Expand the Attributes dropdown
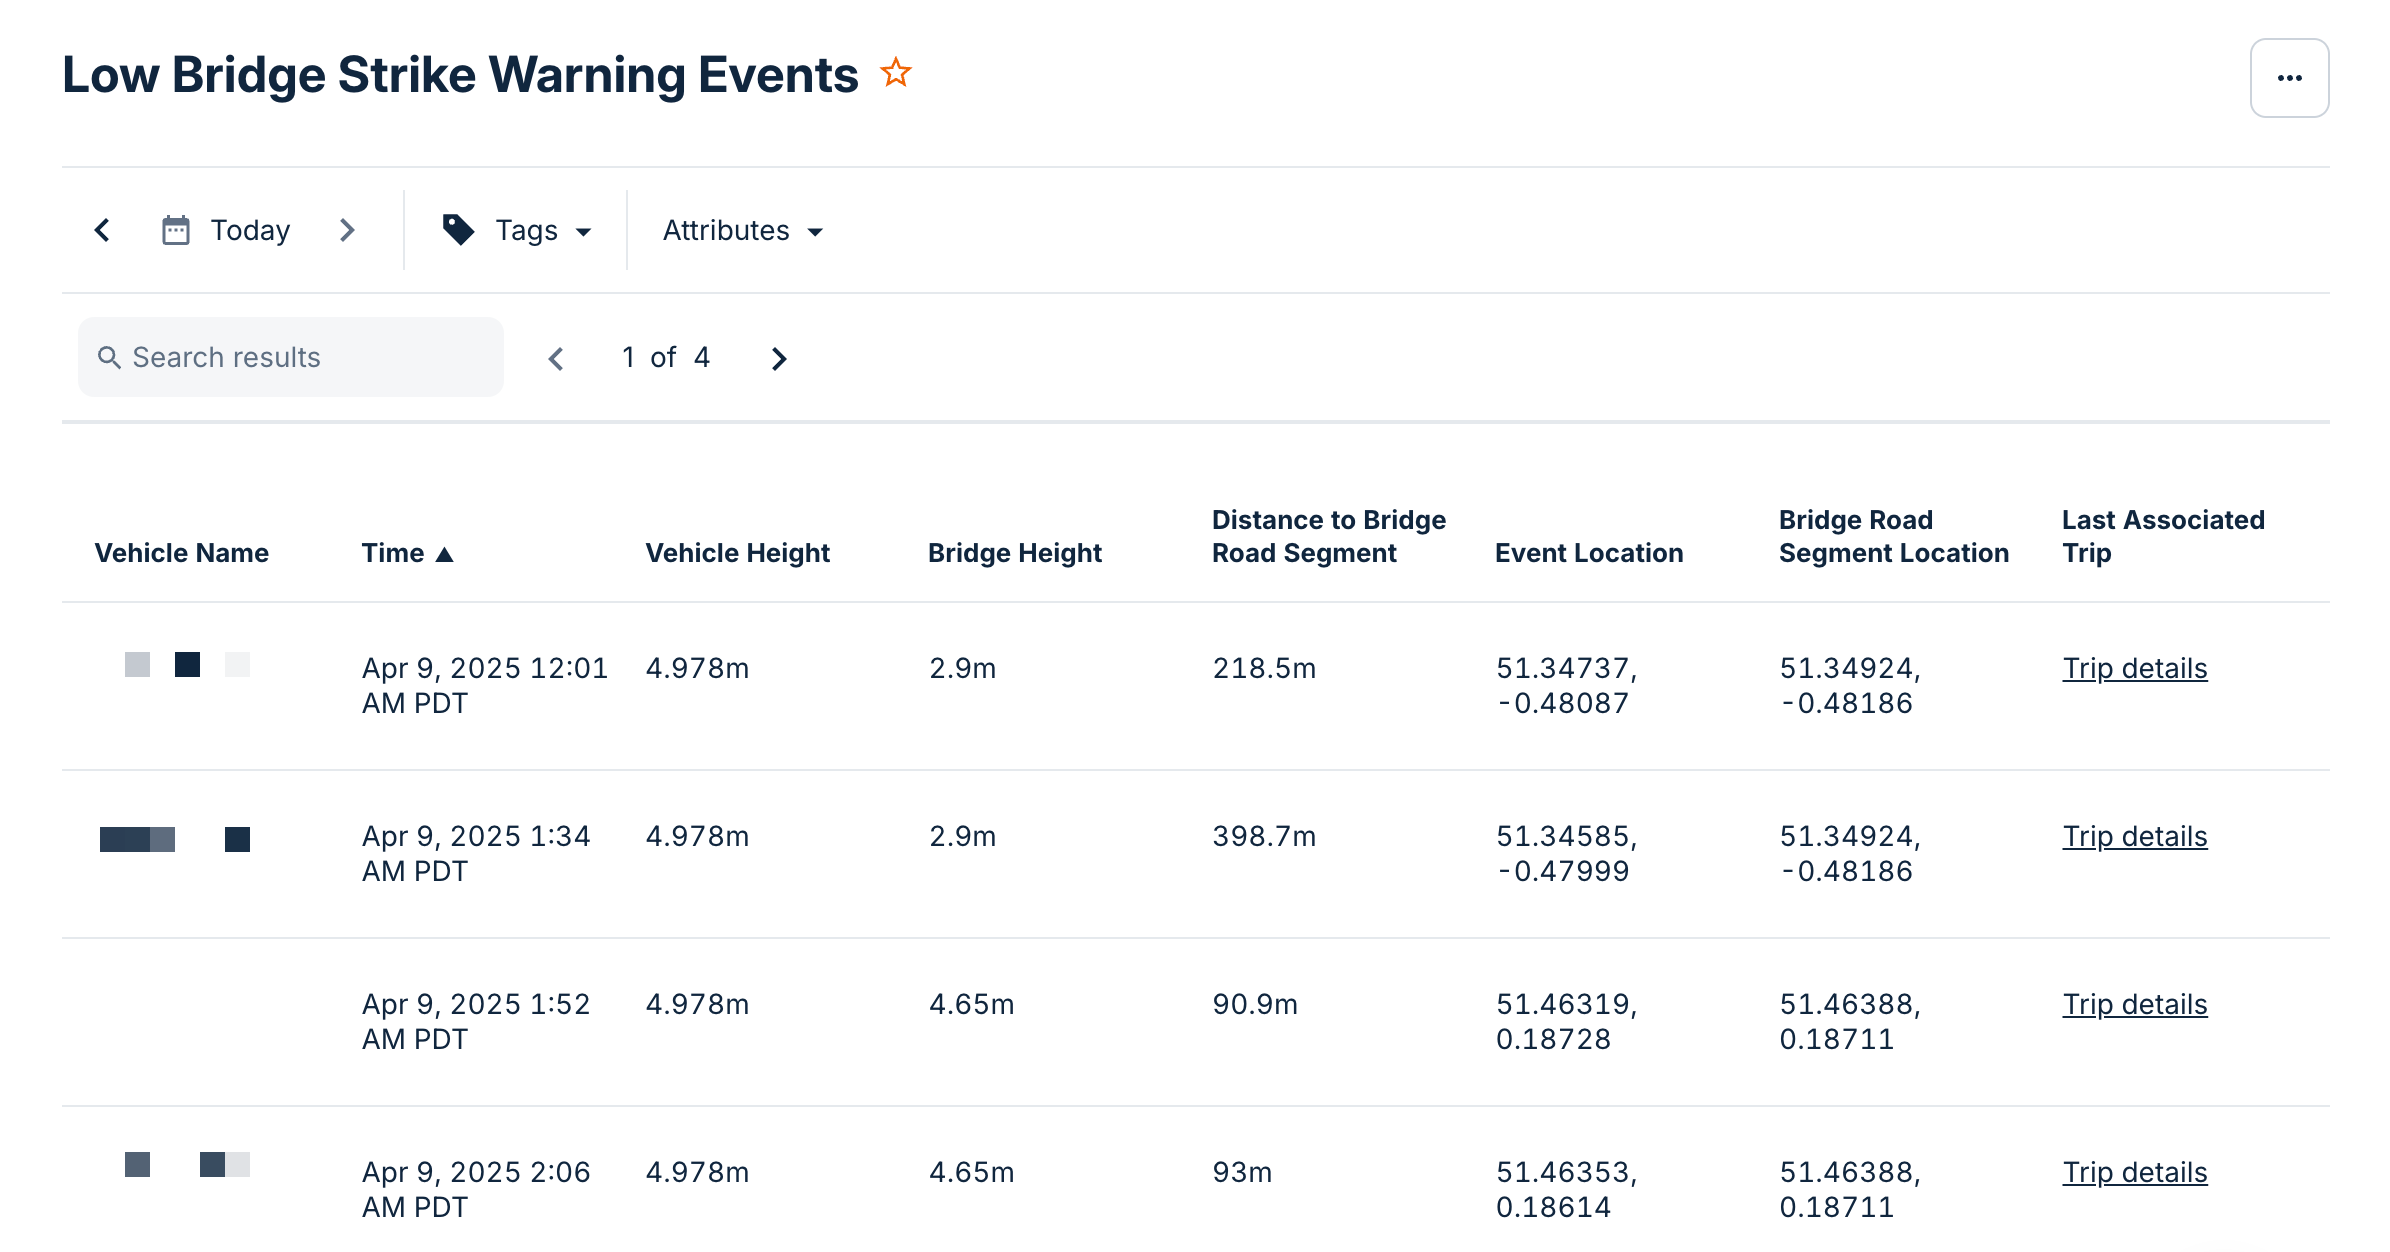This screenshot has height=1252, width=2390. [x=741, y=229]
